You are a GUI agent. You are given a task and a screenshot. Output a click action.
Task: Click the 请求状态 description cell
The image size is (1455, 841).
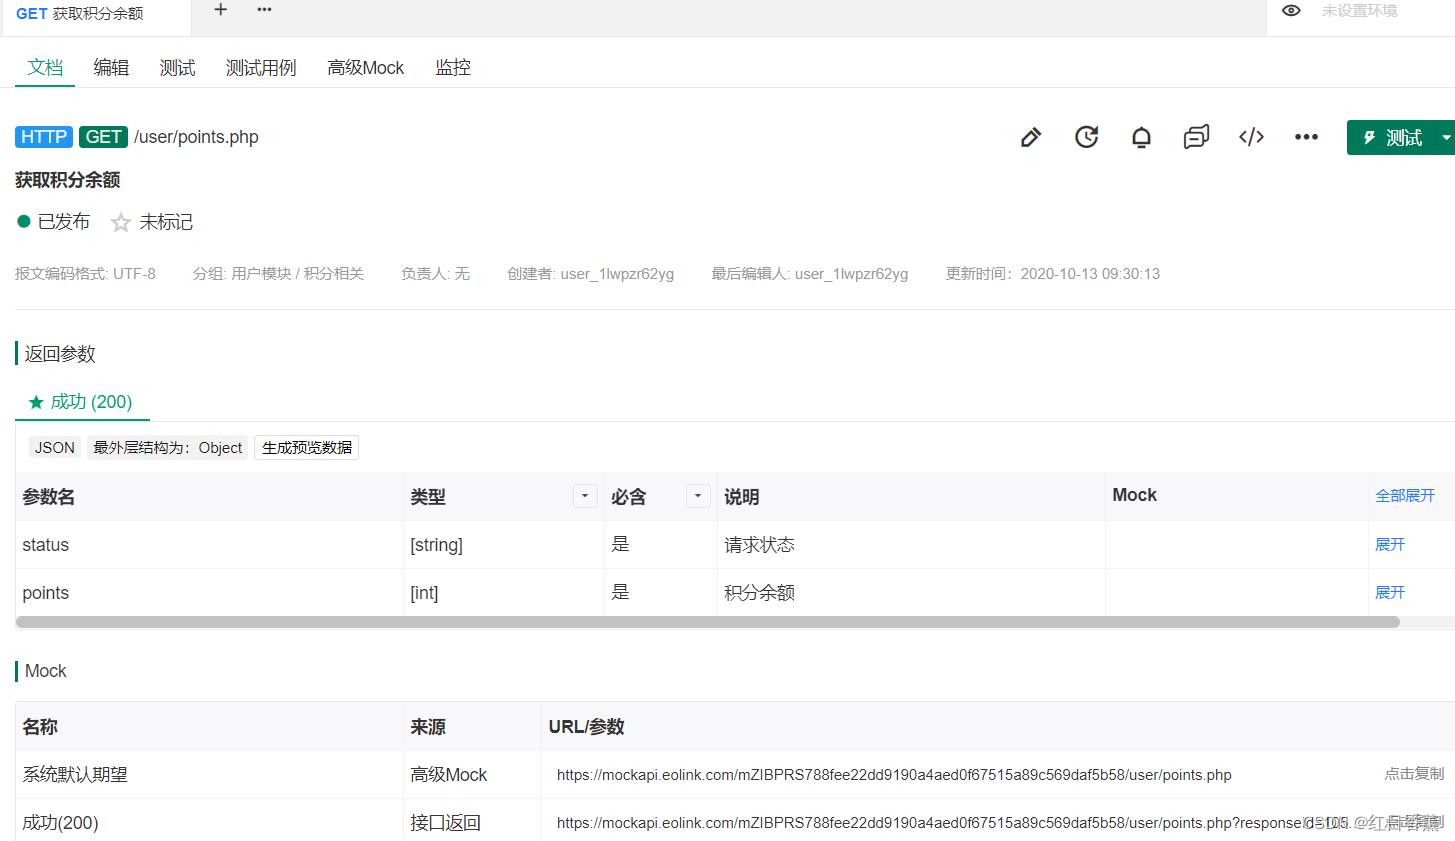[x=911, y=545]
